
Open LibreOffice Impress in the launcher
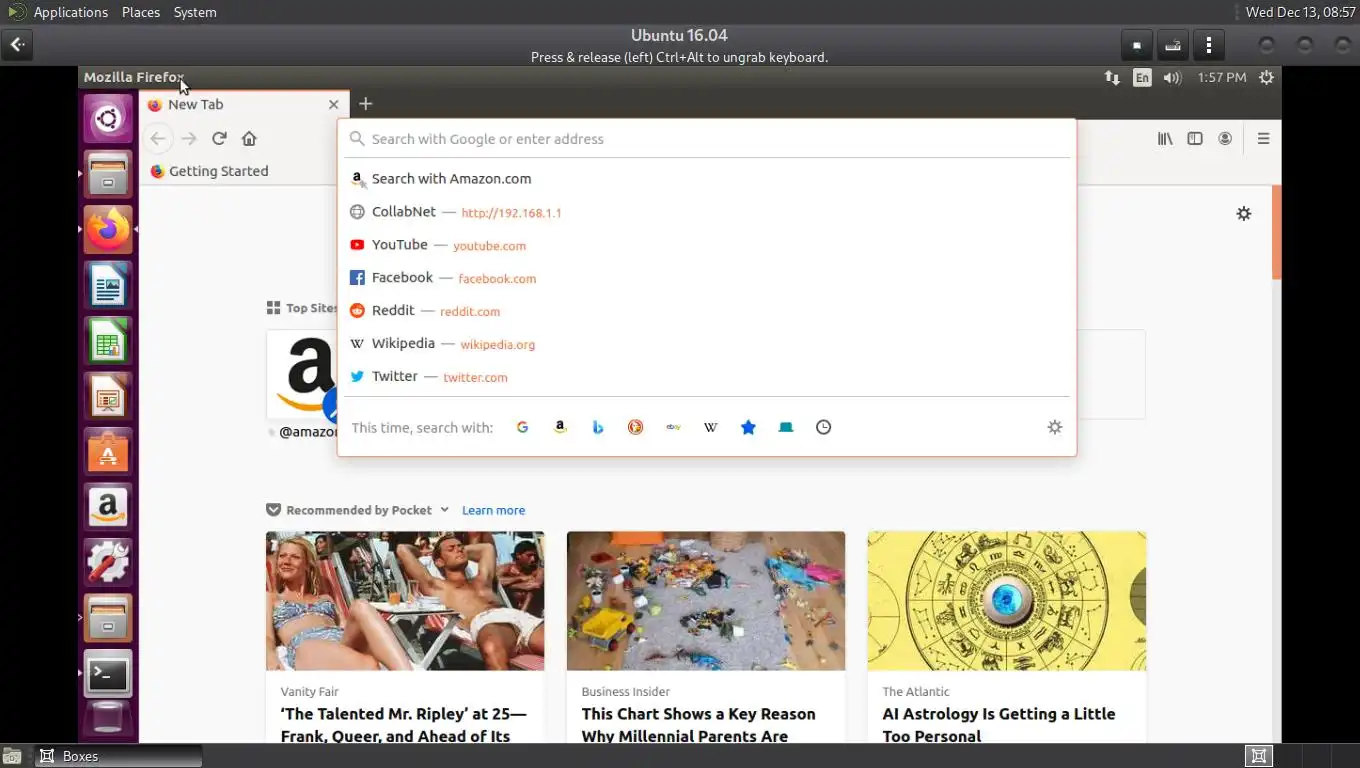(x=108, y=397)
